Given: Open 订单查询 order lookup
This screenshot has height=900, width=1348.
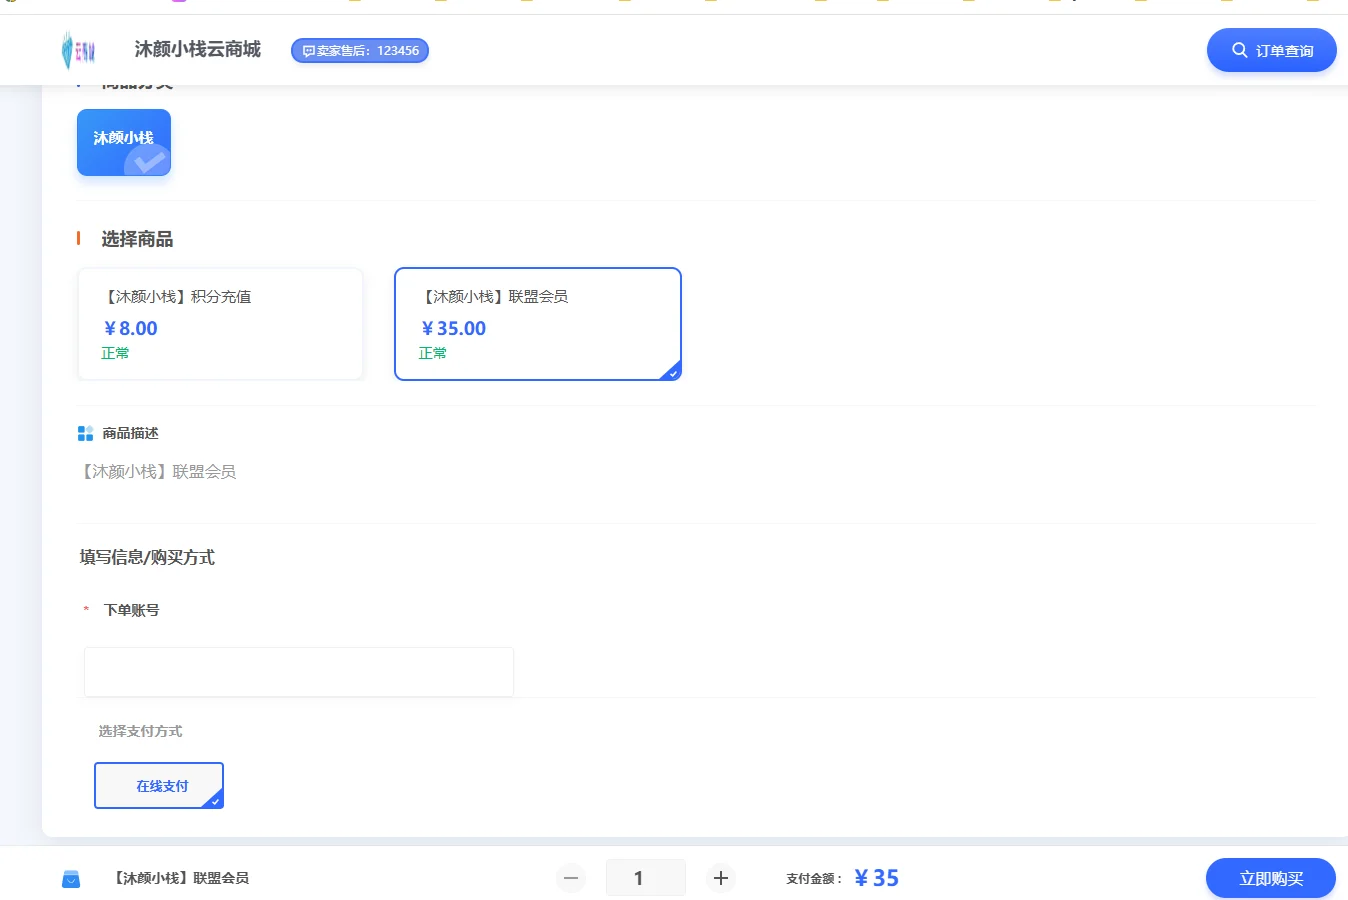Looking at the screenshot, I should (x=1271, y=50).
